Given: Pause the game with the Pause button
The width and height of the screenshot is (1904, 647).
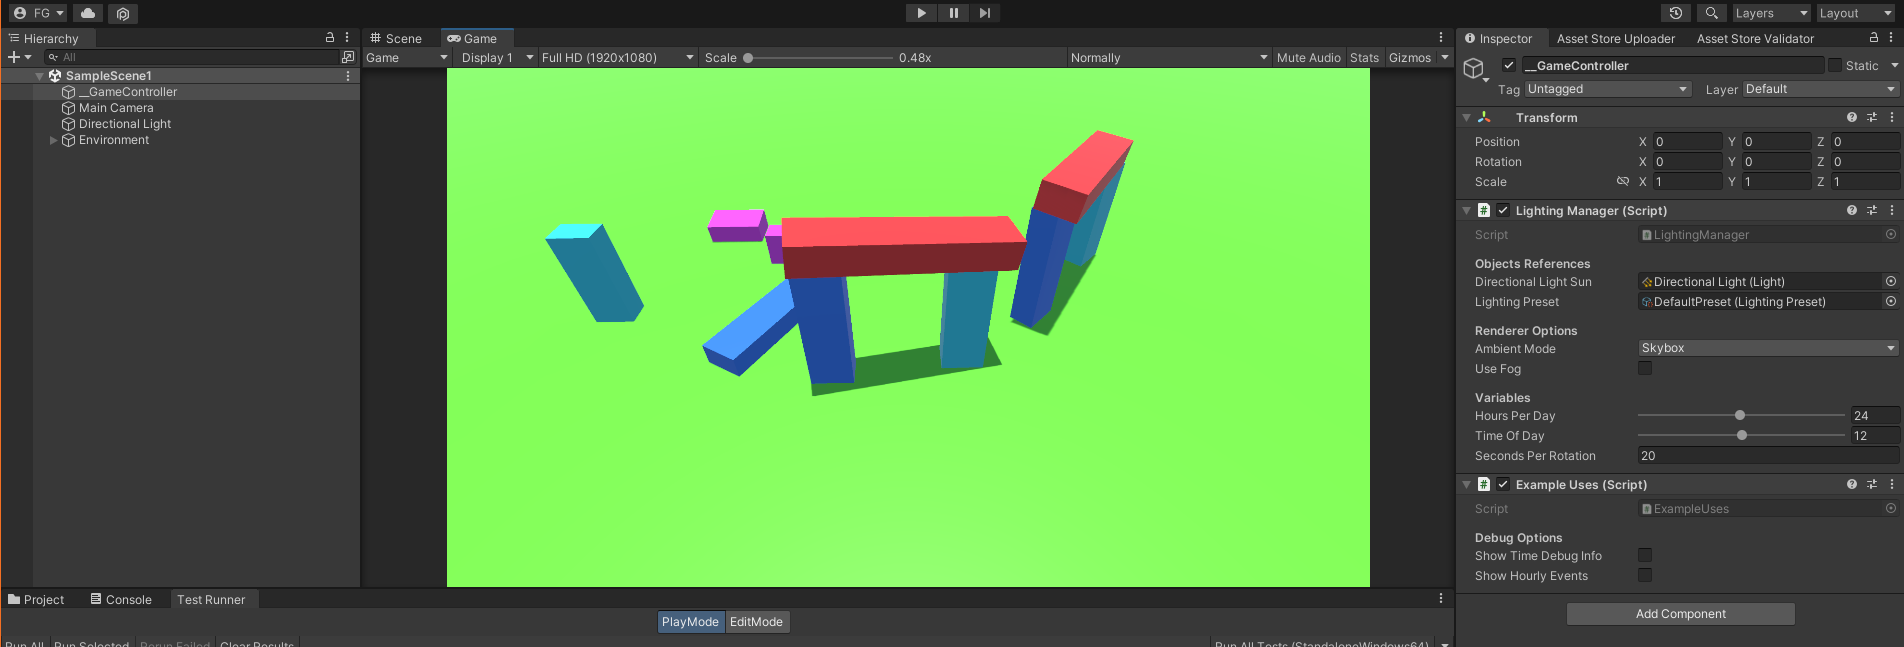Looking at the screenshot, I should click(x=953, y=13).
